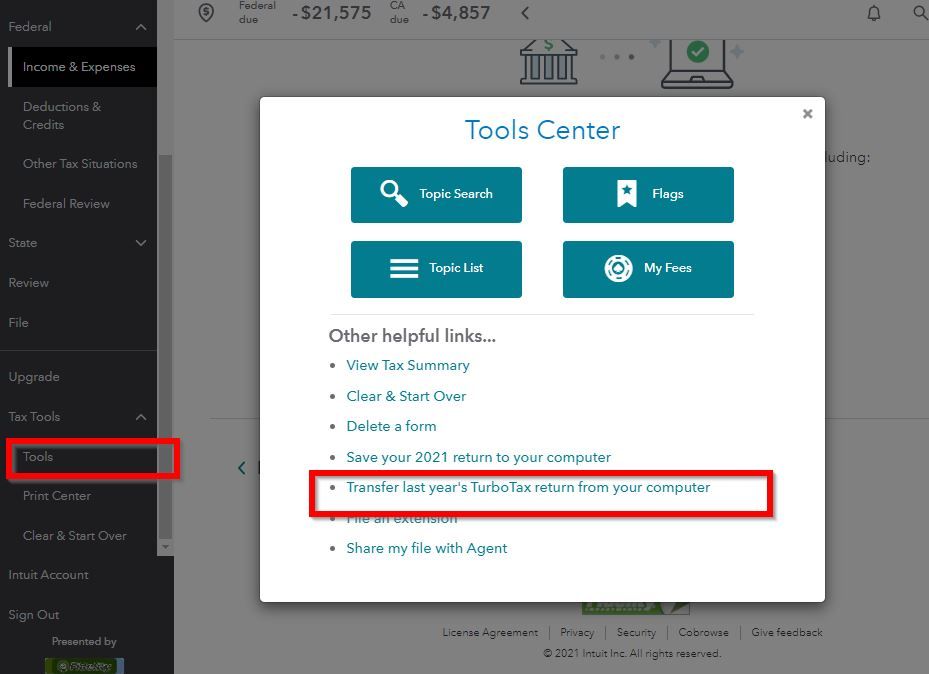Image resolution: width=929 pixels, height=674 pixels.
Task: Open the Security footer link
Action: click(x=636, y=633)
